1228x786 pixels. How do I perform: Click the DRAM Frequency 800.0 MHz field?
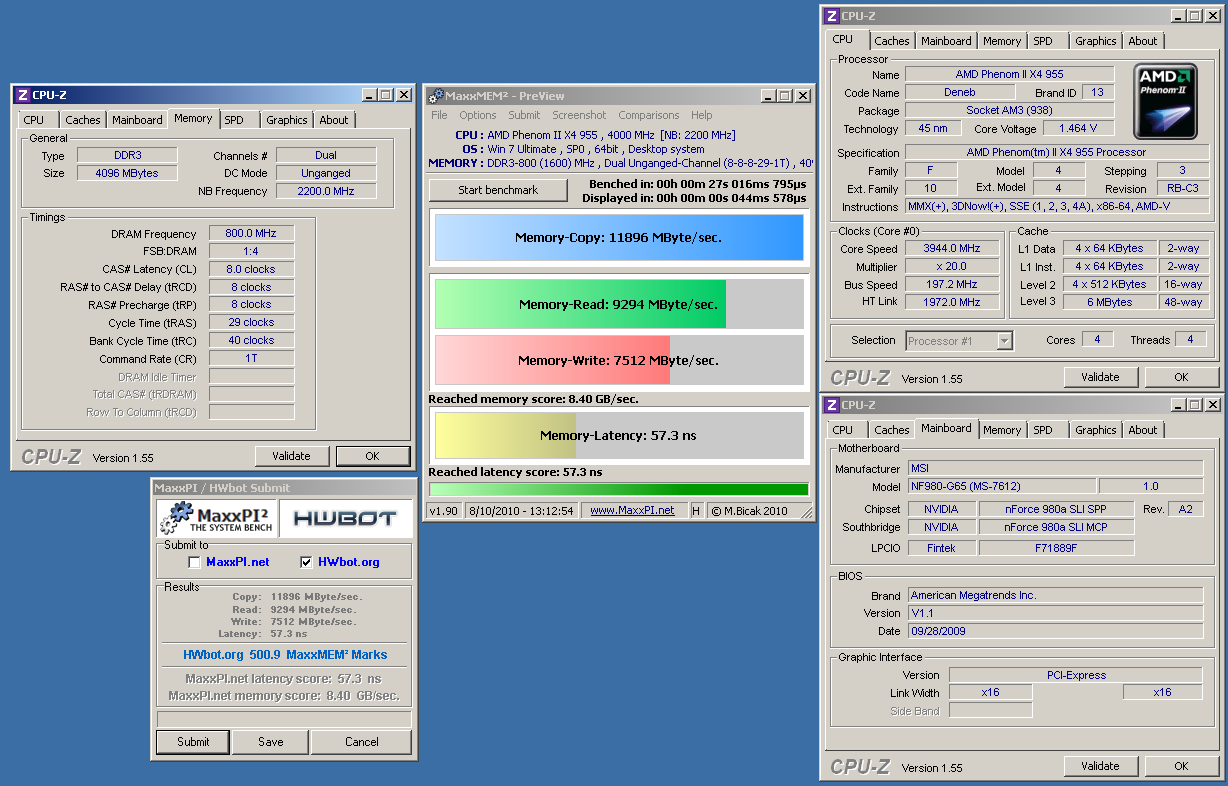click(x=251, y=233)
